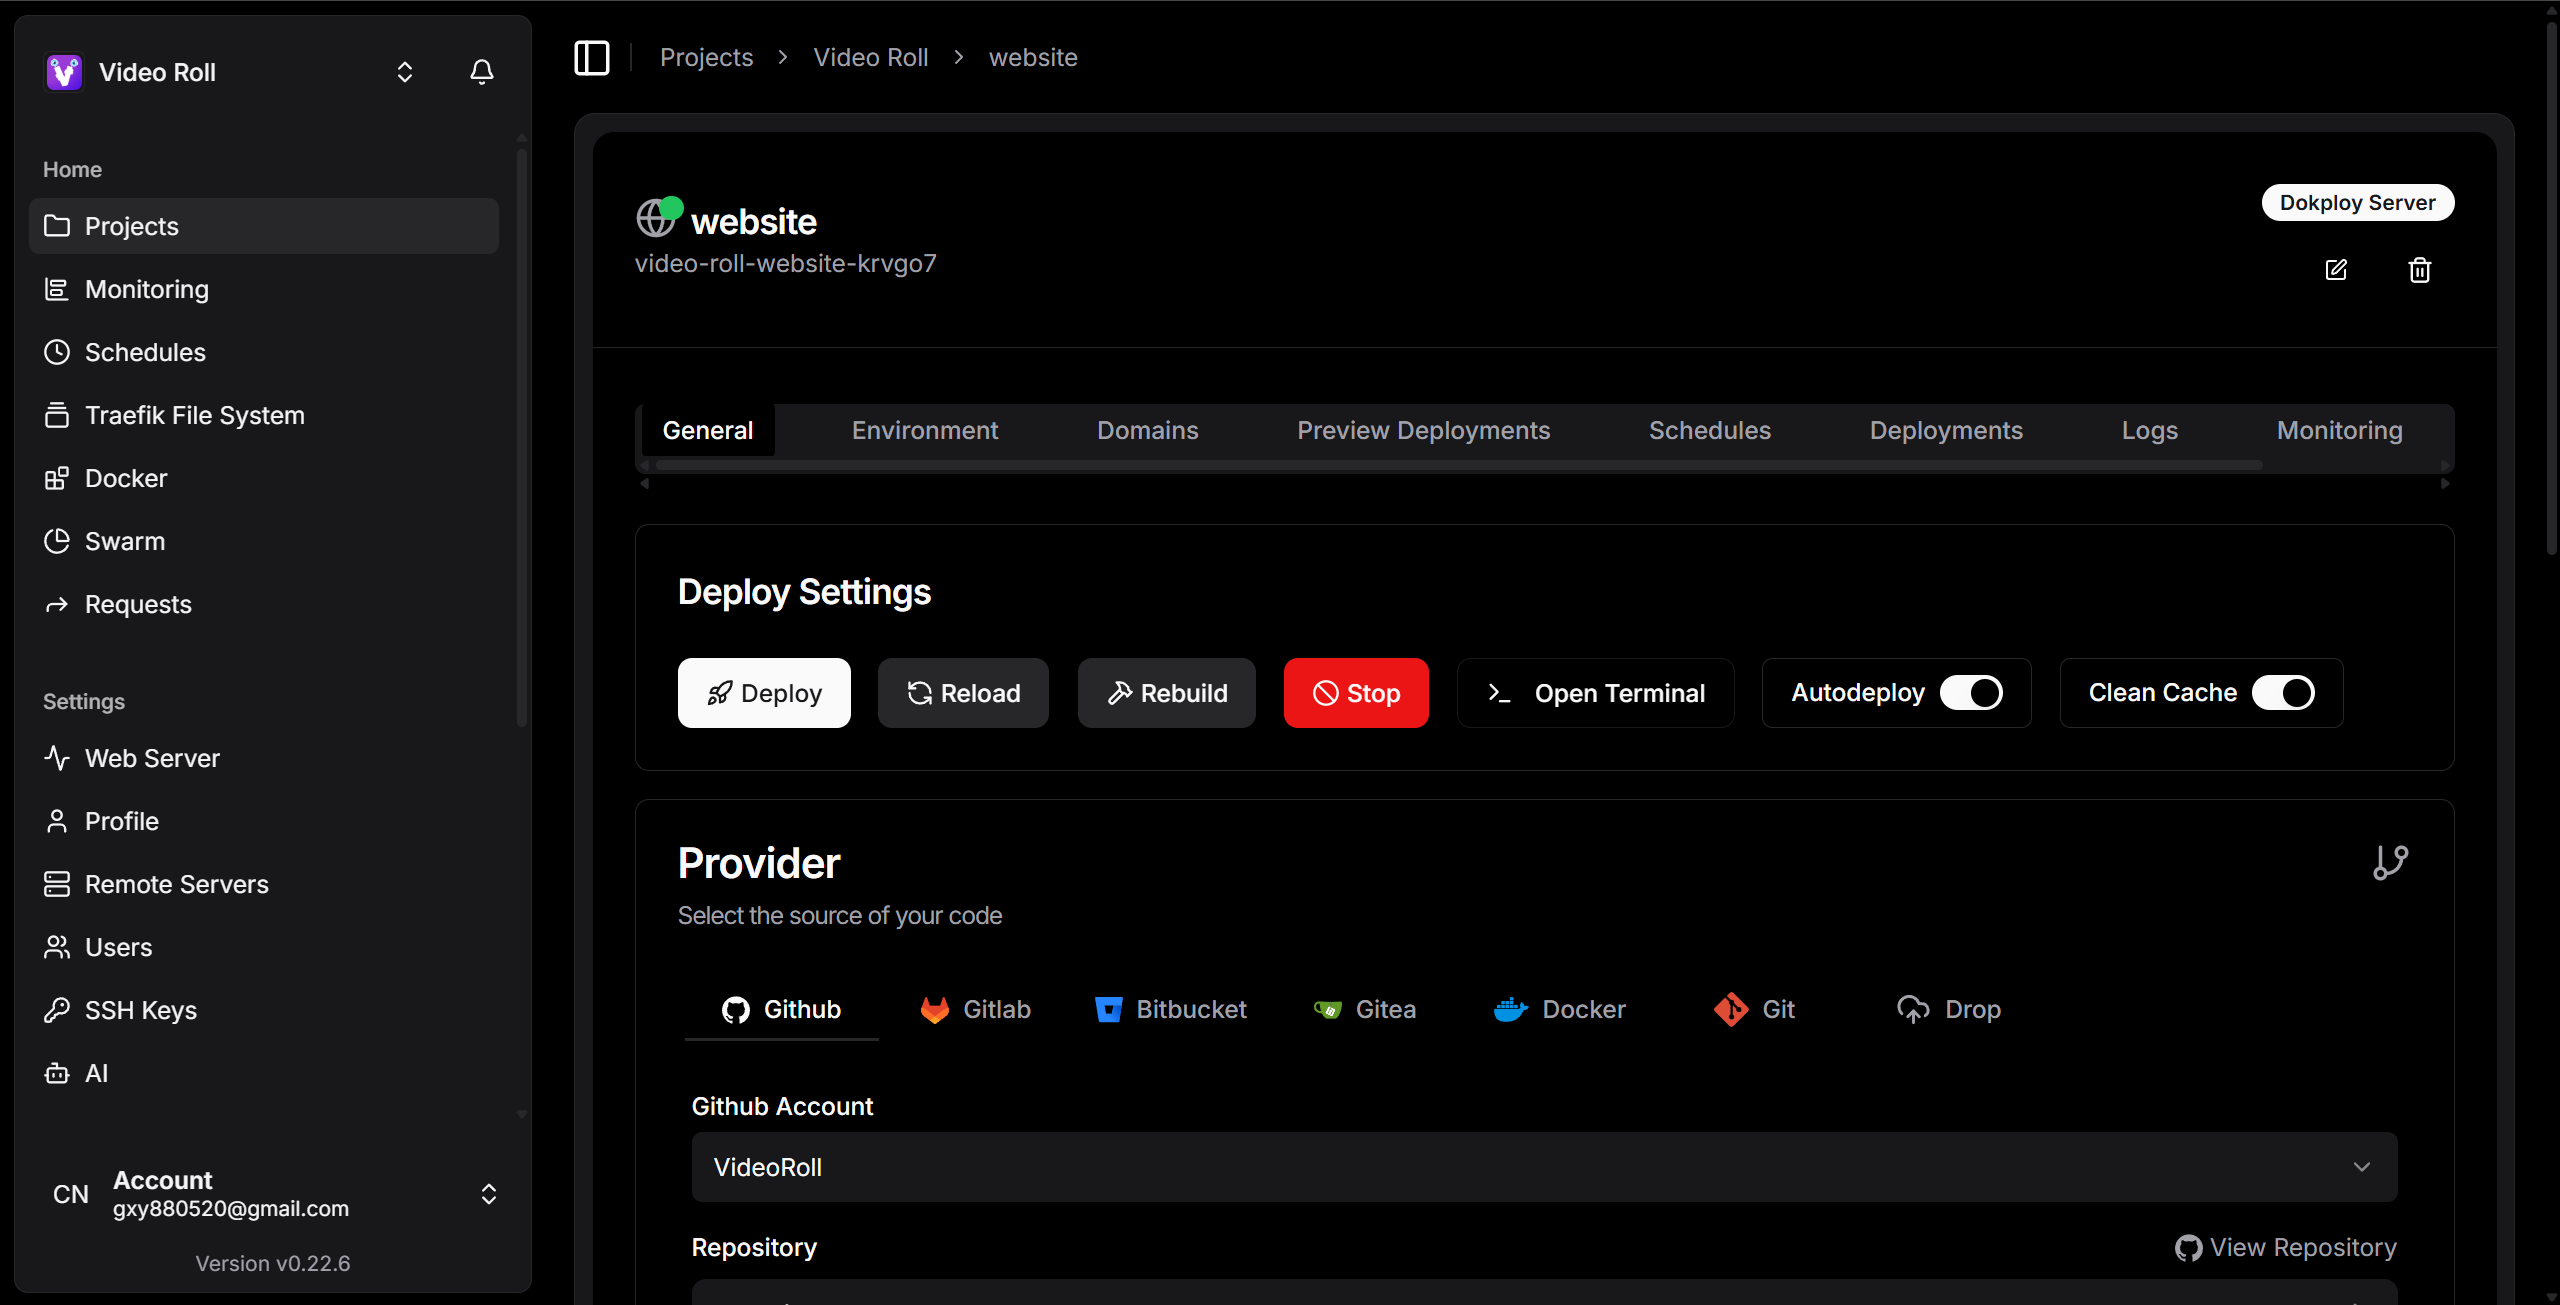Click the git branch icon in Provider
The width and height of the screenshot is (2560, 1305).
point(2391,862)
